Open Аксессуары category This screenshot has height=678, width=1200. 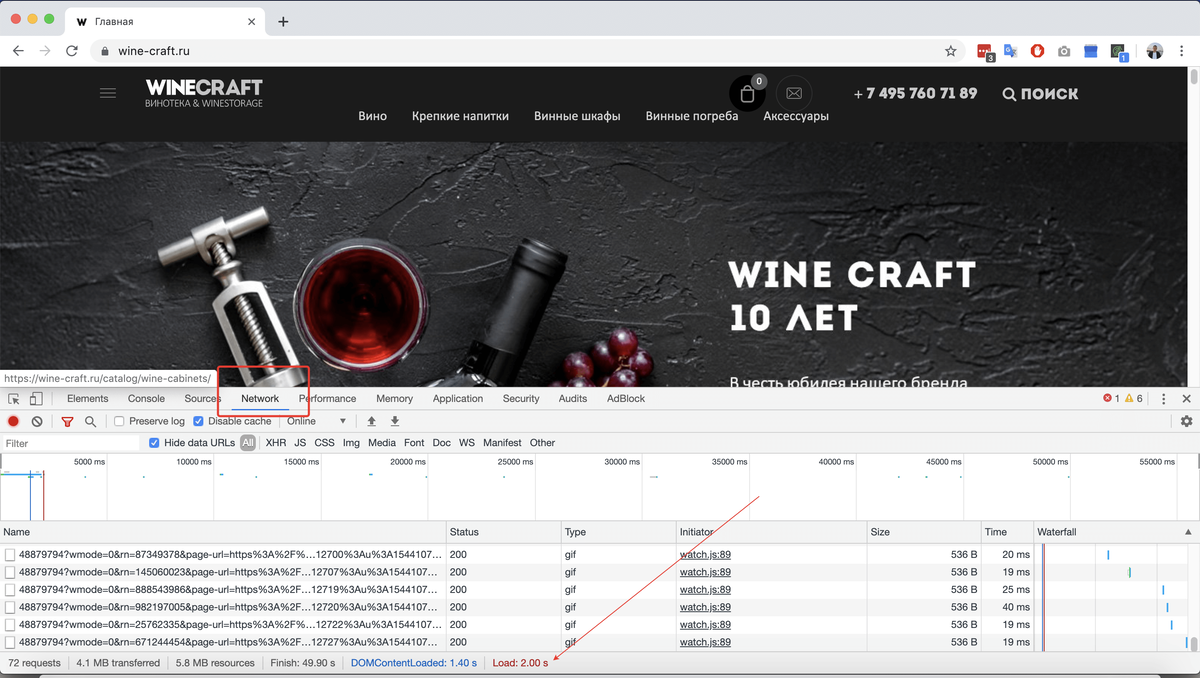point(796,116)
